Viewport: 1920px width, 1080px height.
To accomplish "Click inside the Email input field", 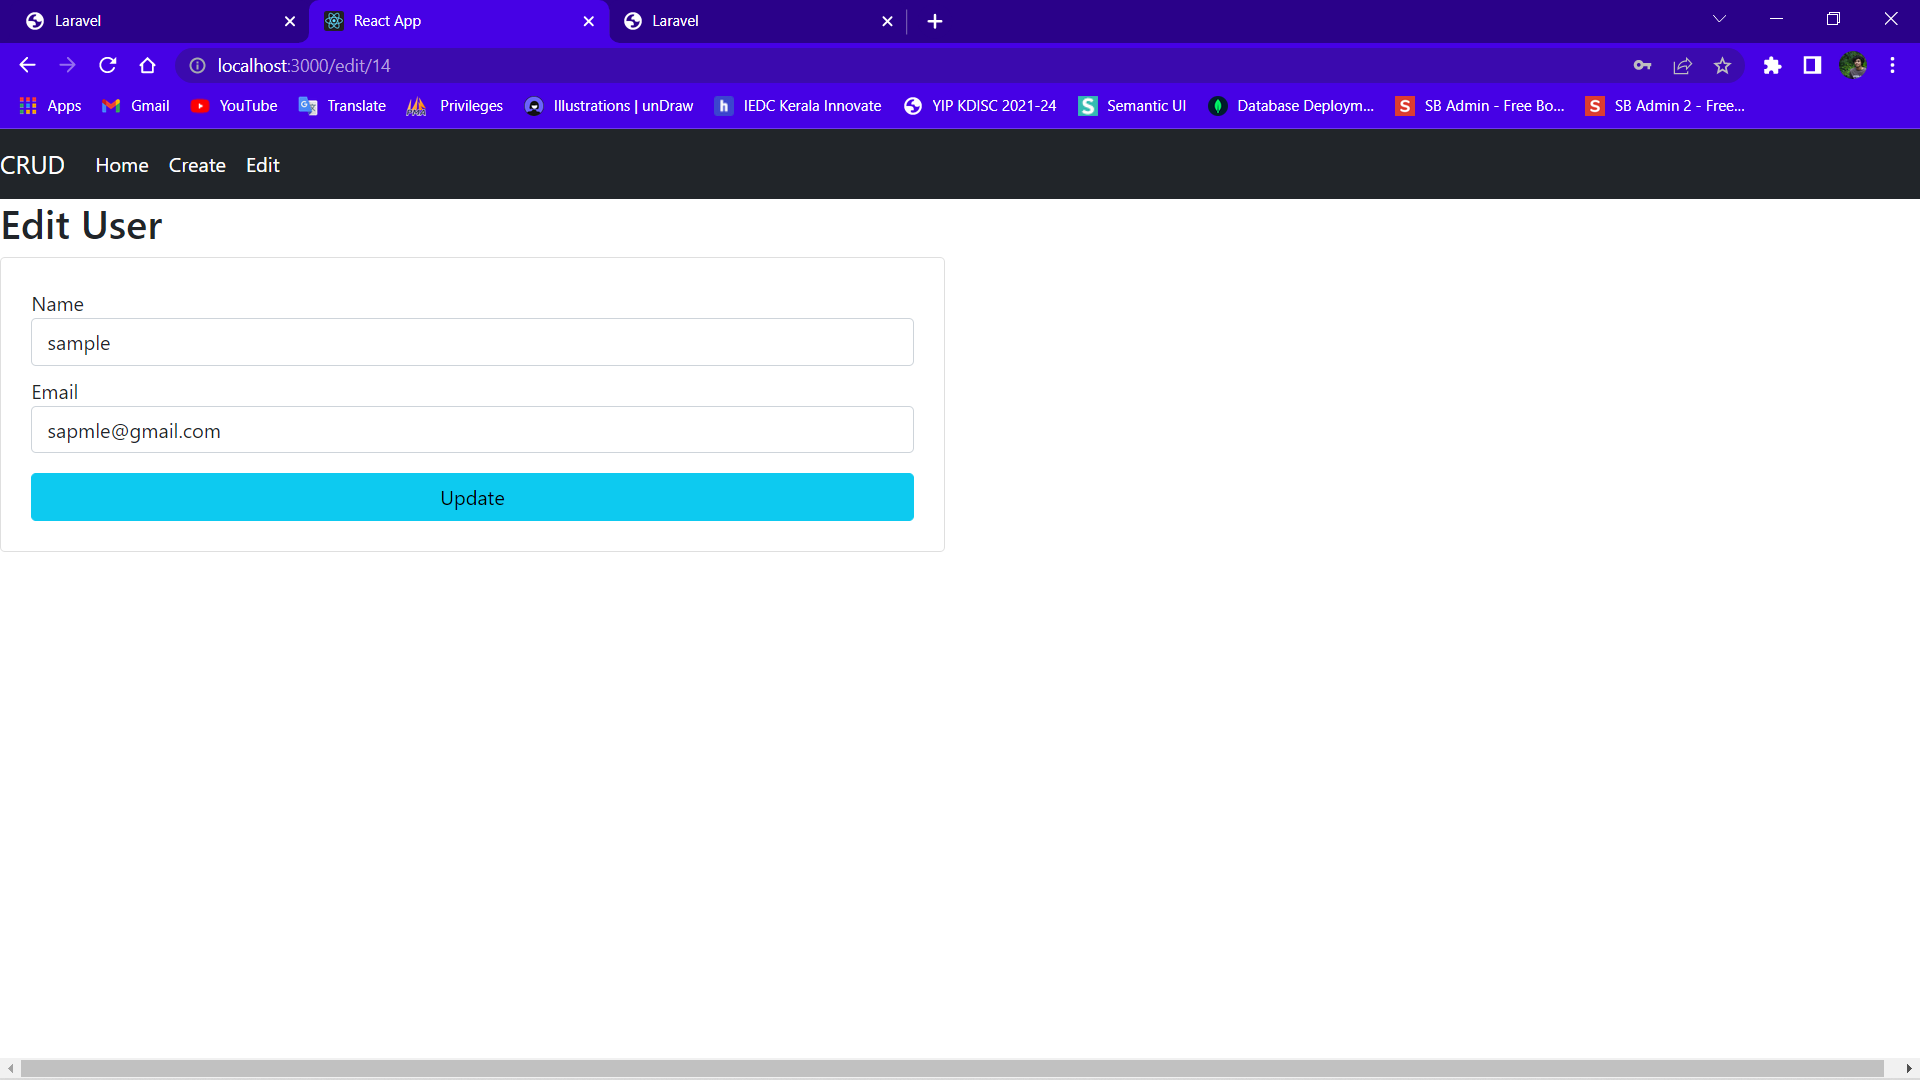I will (x=472, y=430).
